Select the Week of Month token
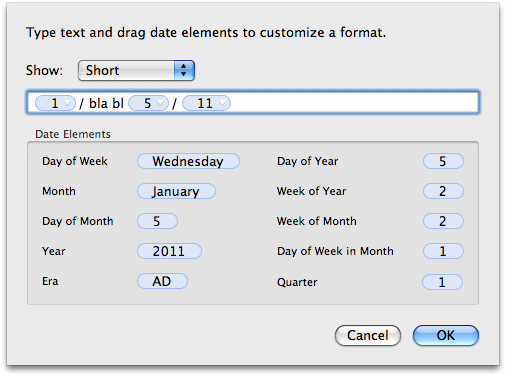 [443, 221]
